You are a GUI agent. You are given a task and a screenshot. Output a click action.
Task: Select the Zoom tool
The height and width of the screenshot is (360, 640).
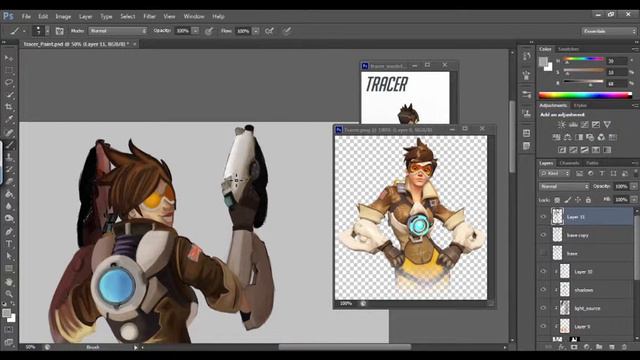point(9,293)
